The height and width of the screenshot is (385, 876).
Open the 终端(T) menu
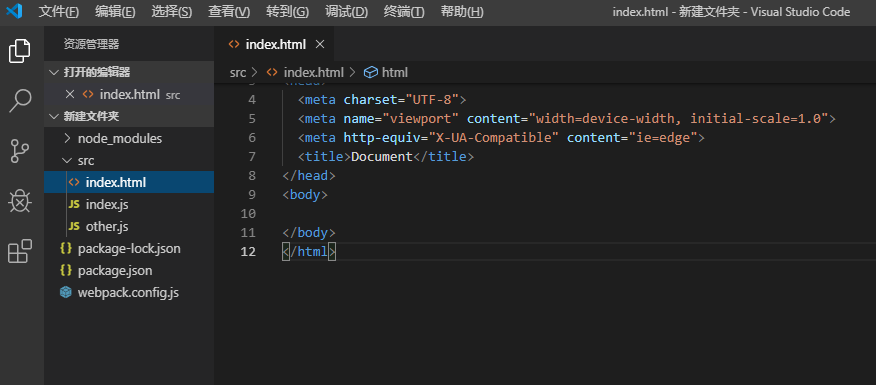(x=404, y=12)
